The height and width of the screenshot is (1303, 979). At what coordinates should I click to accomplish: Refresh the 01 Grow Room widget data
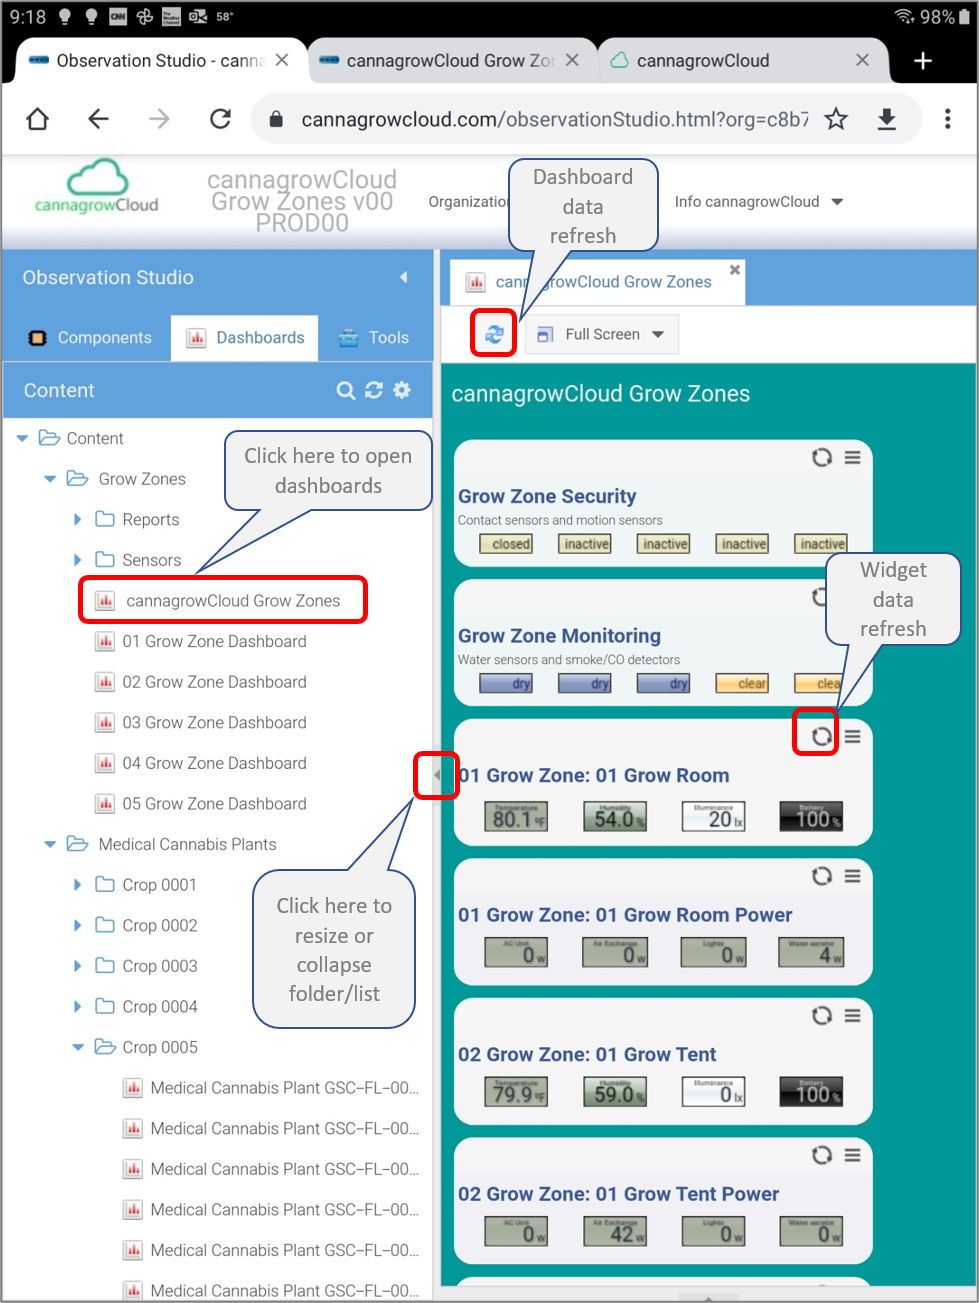click(x=821, y=737)
